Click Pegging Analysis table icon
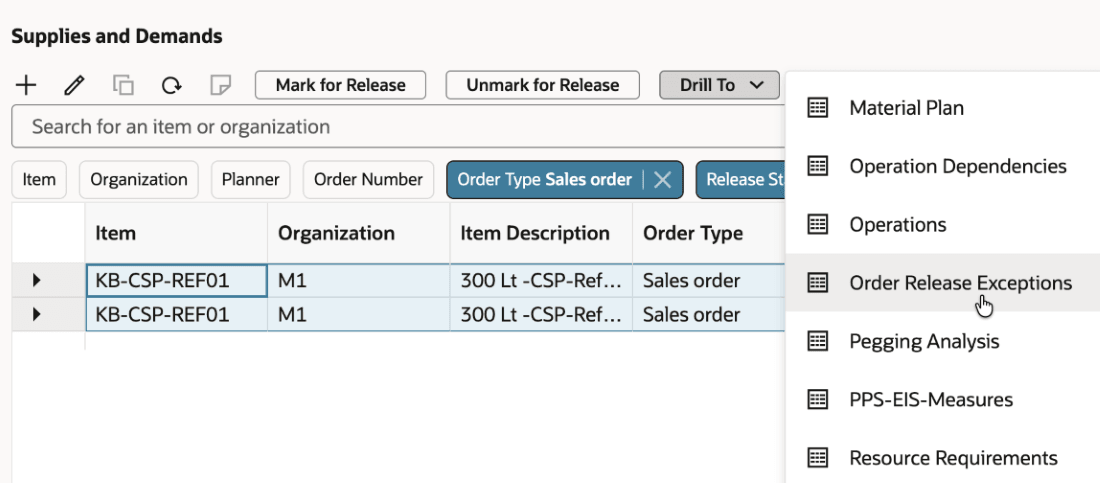1100x483 pixels. click(x=818, y=341)
